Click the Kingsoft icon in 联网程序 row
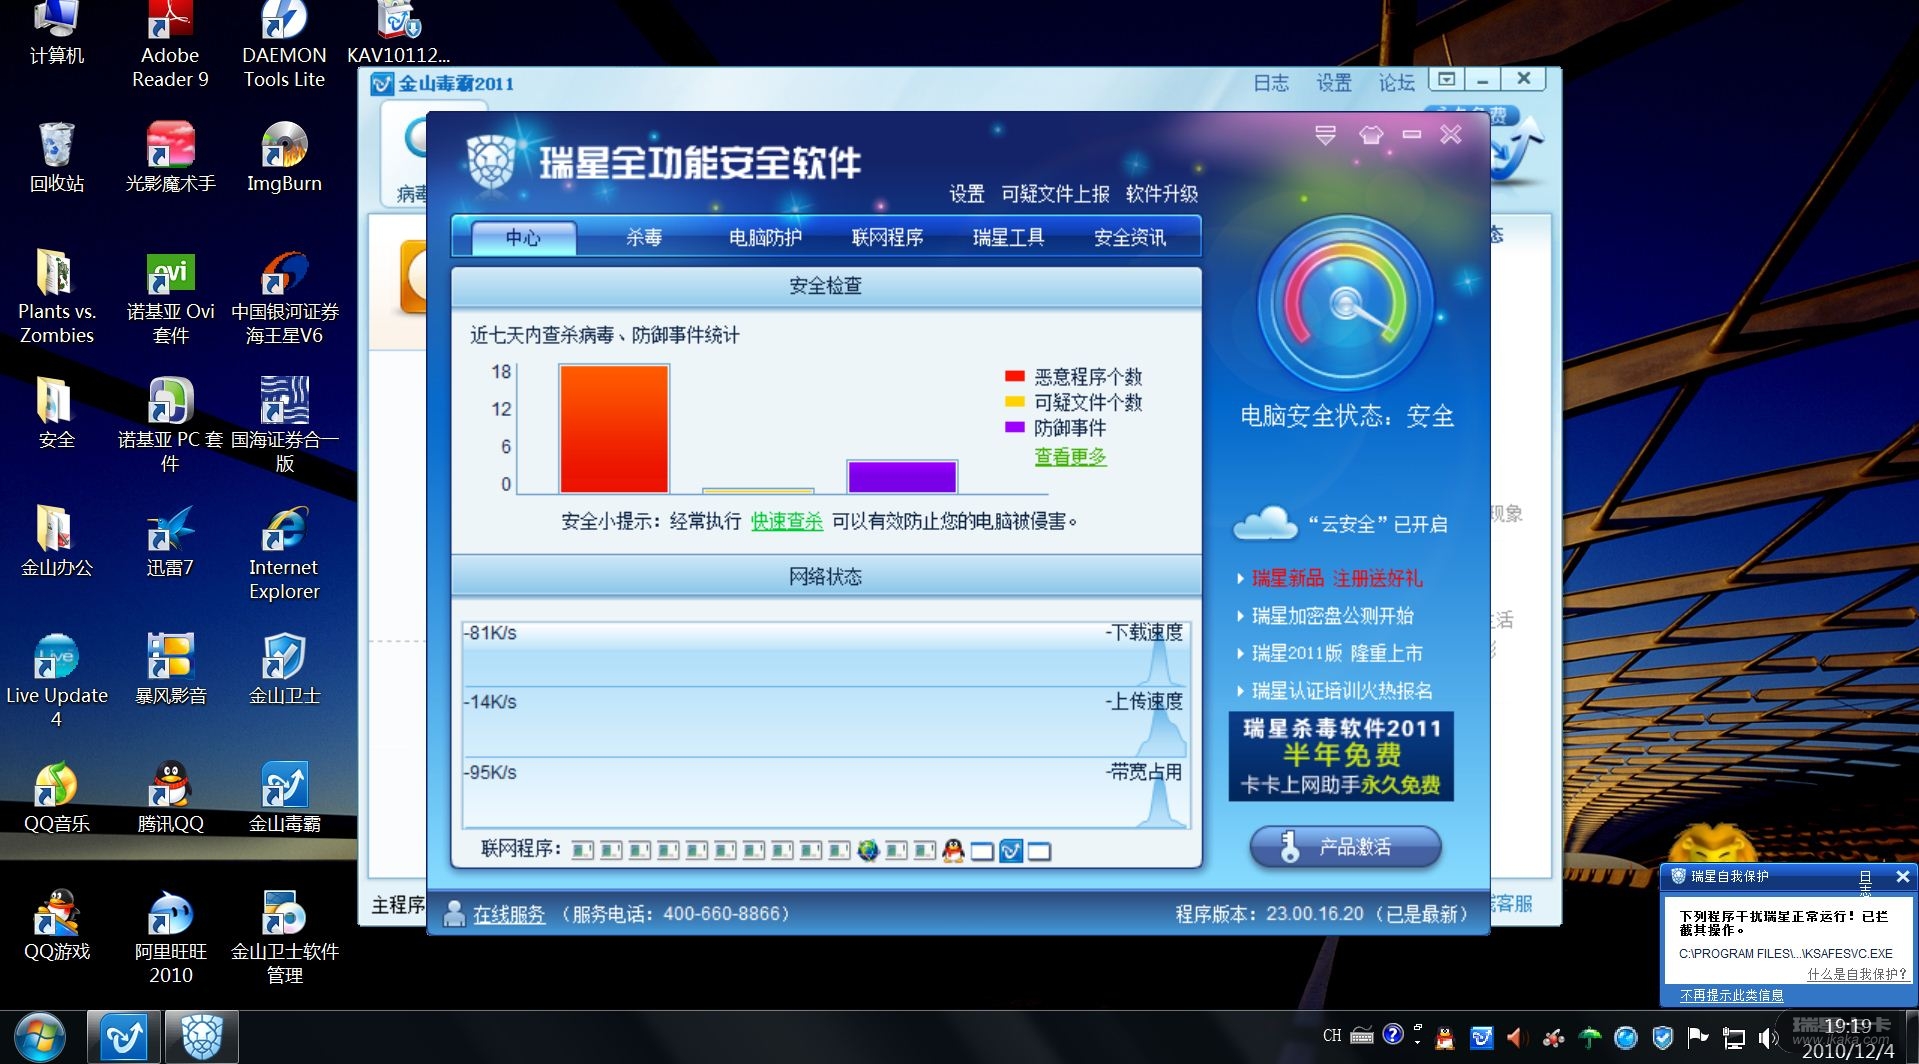This screenshot has width=1919, height=1064. (x=1011, y=851)
